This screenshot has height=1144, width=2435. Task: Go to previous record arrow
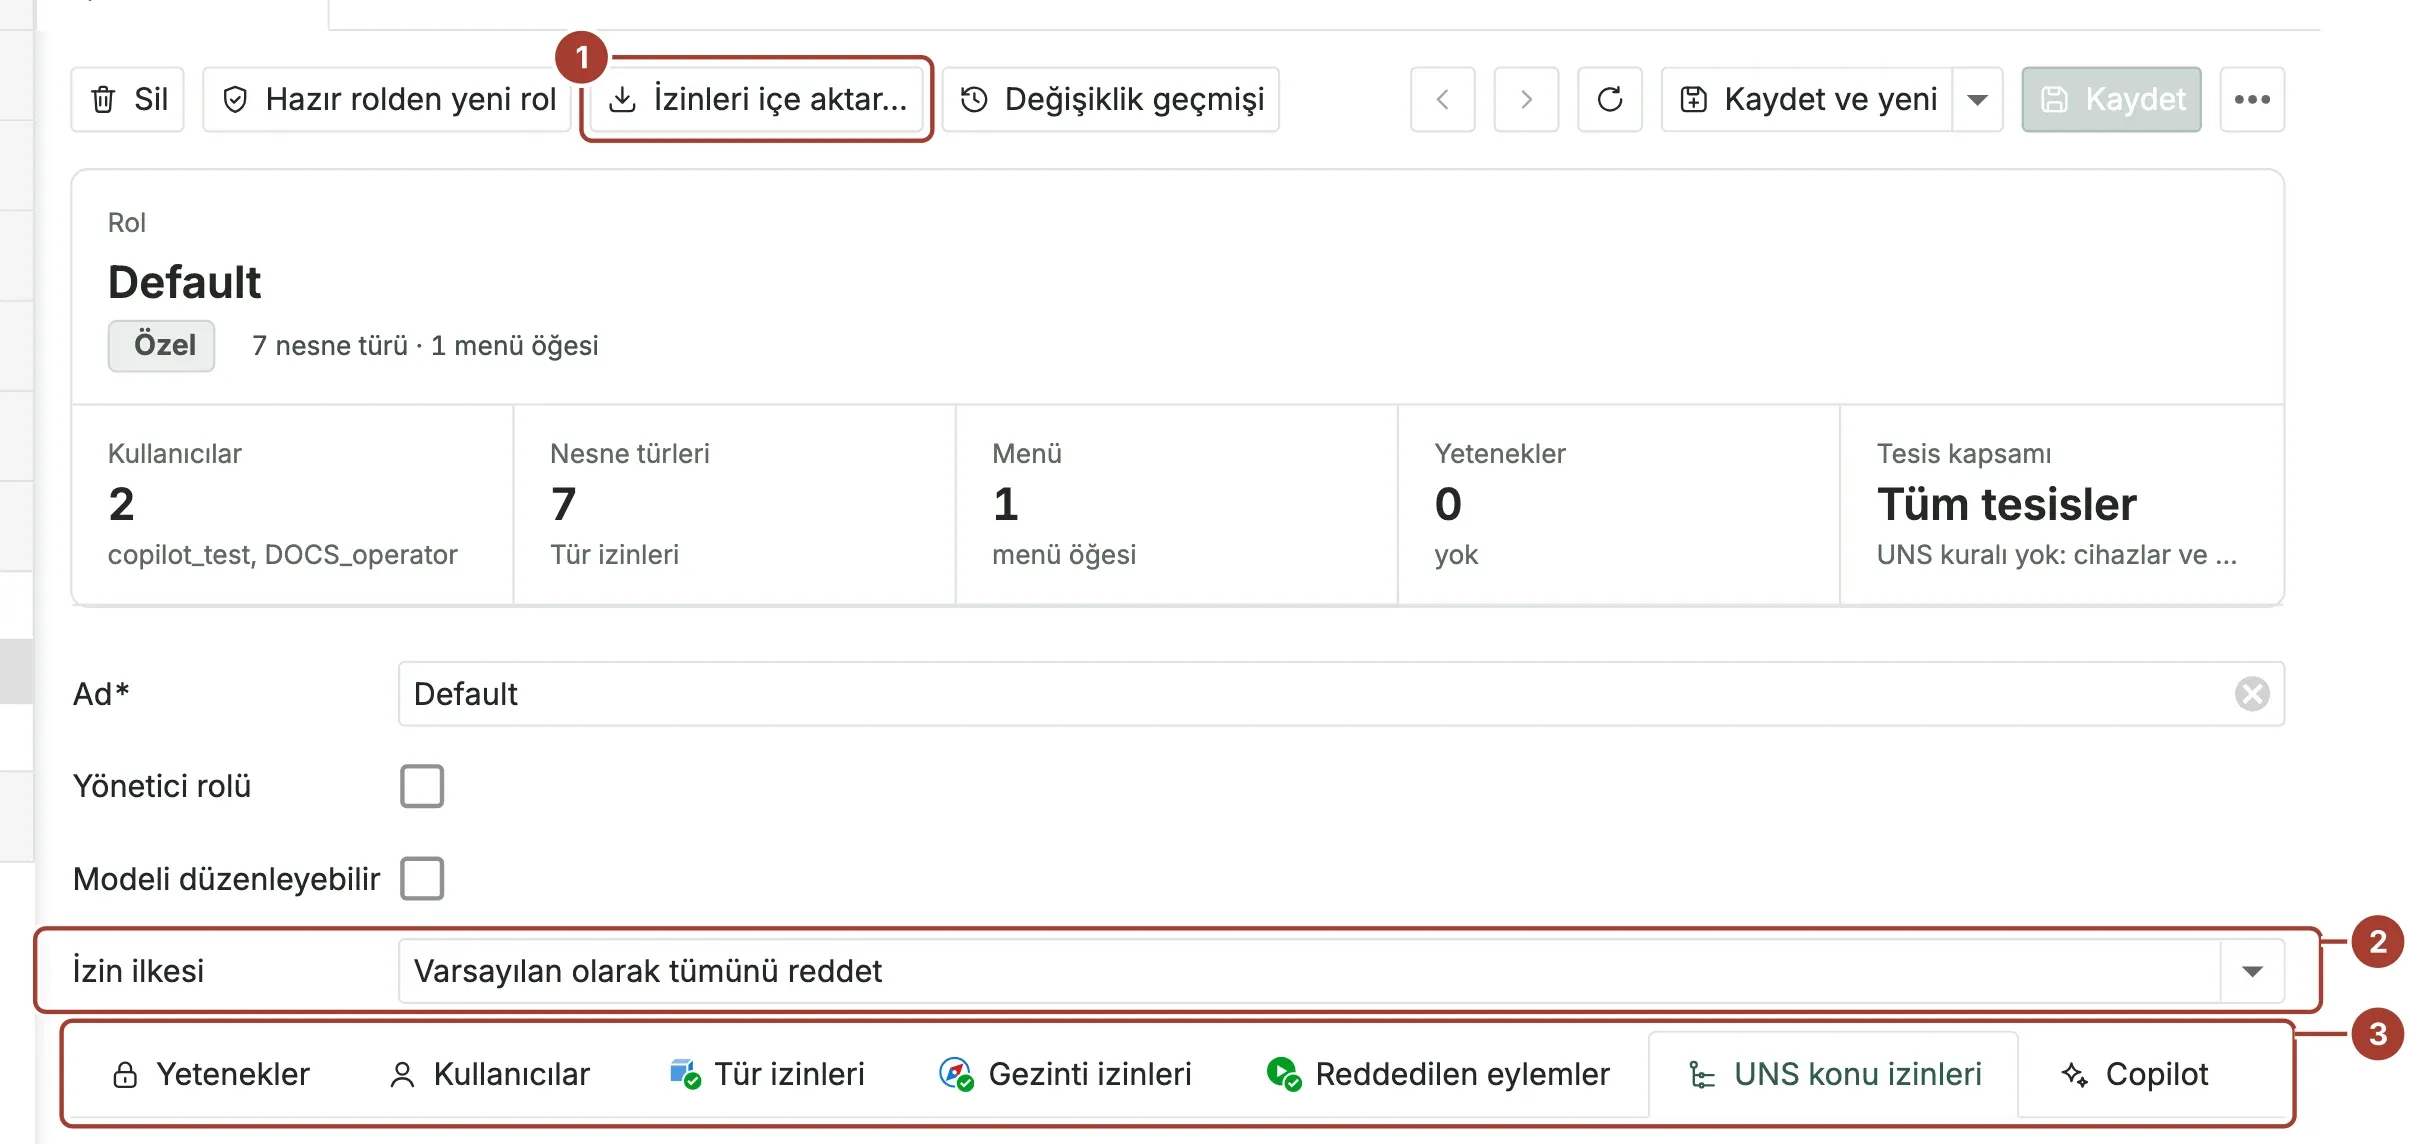[x=1442, y=99]
